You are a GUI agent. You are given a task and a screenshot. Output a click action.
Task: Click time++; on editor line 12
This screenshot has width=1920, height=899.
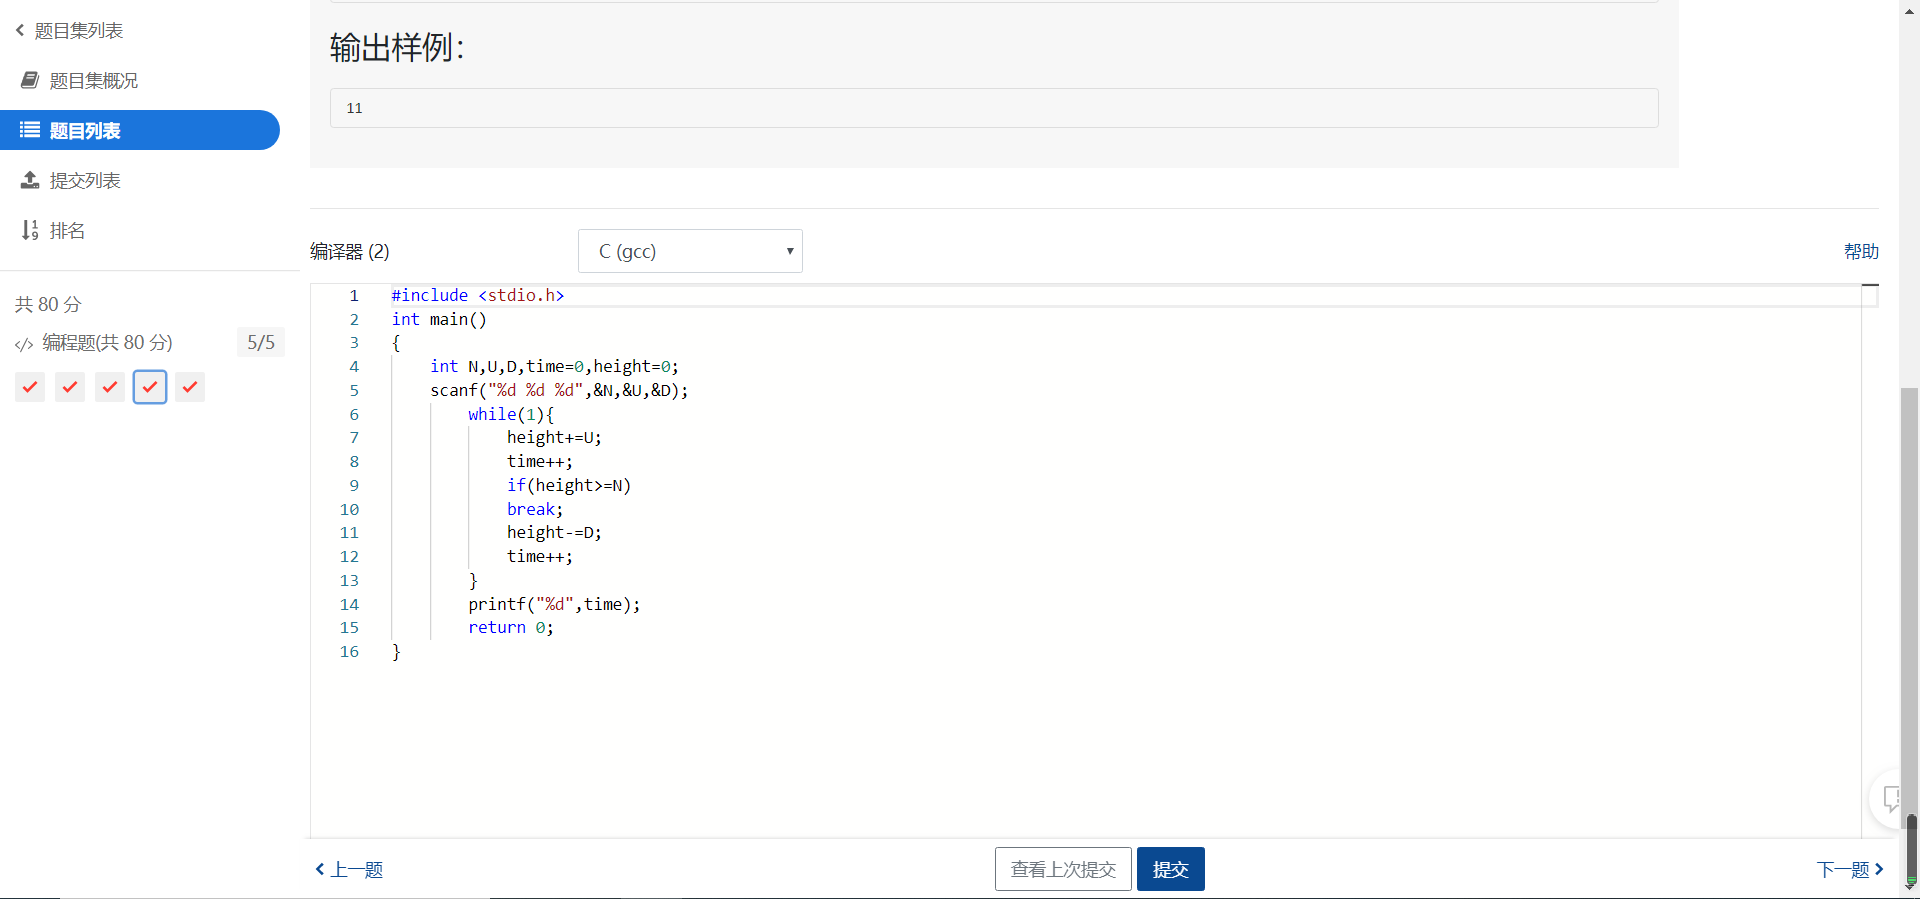point(540,557)
